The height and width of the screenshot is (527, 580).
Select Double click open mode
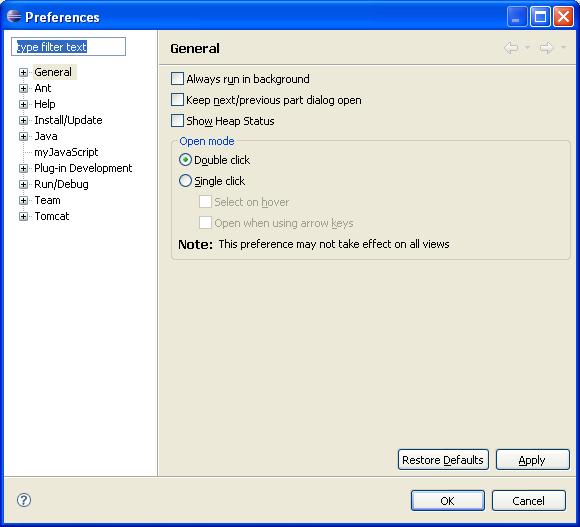(185, 160)
